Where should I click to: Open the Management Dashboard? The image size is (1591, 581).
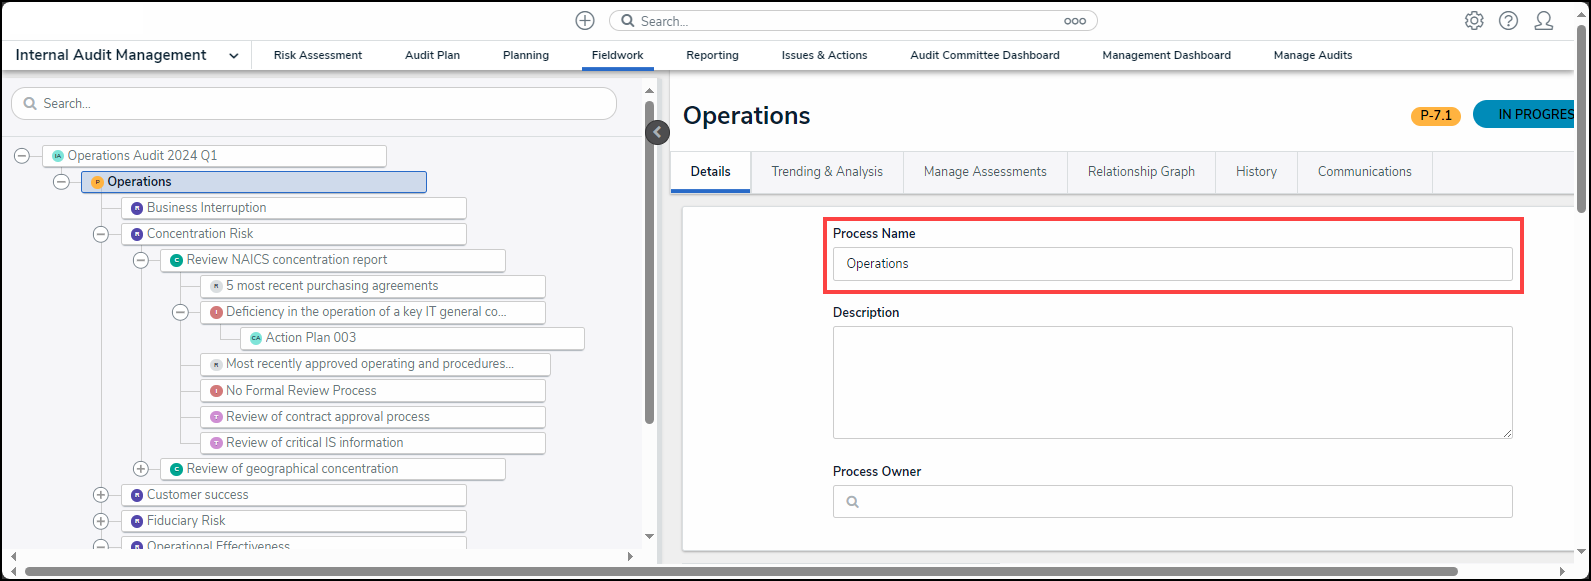pos(1166,56)
